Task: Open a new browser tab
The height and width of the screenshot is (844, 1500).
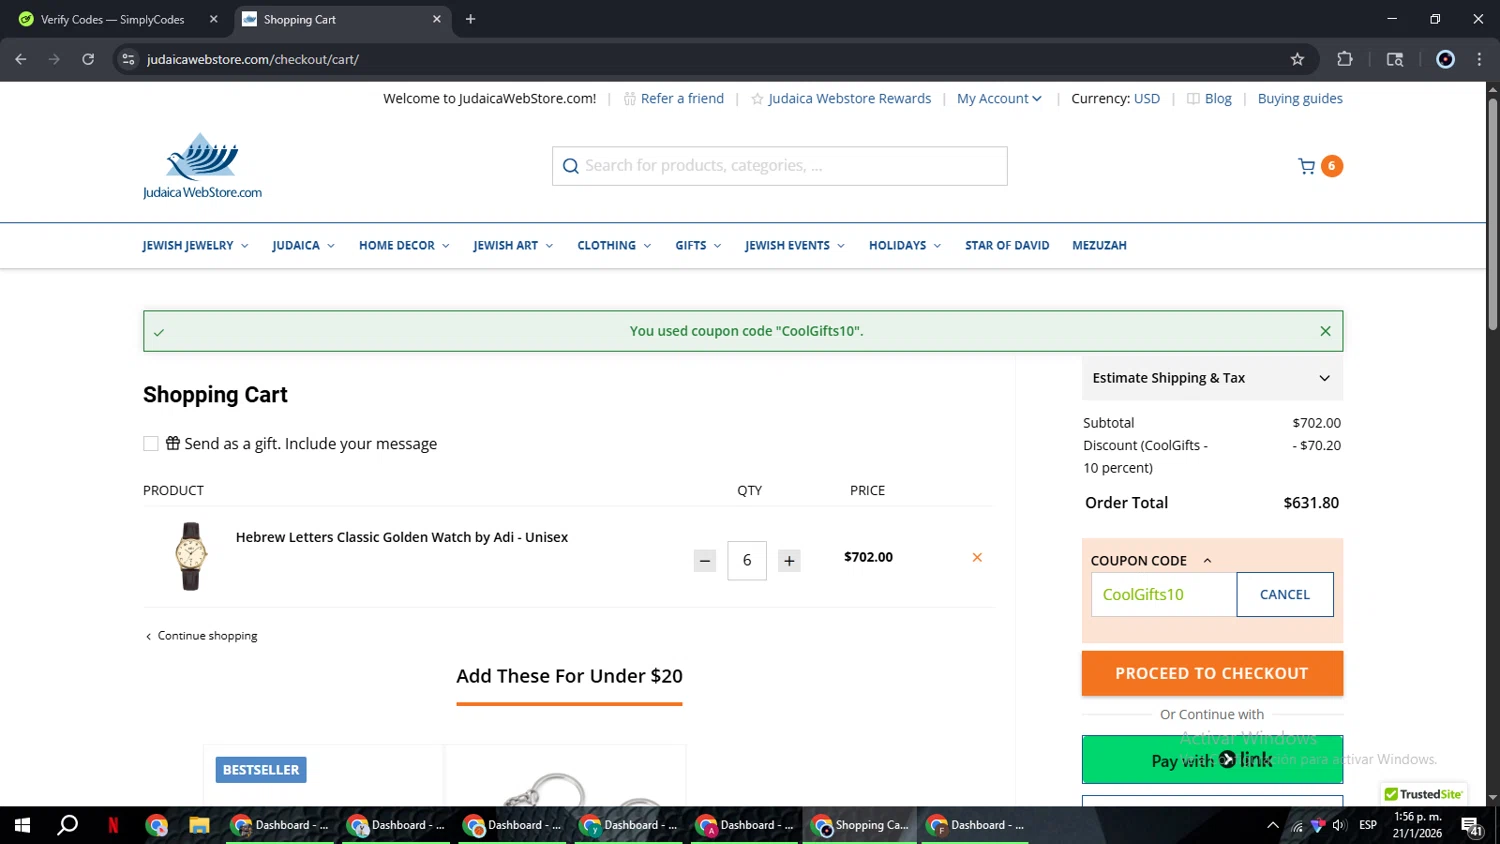Action: 470,19
